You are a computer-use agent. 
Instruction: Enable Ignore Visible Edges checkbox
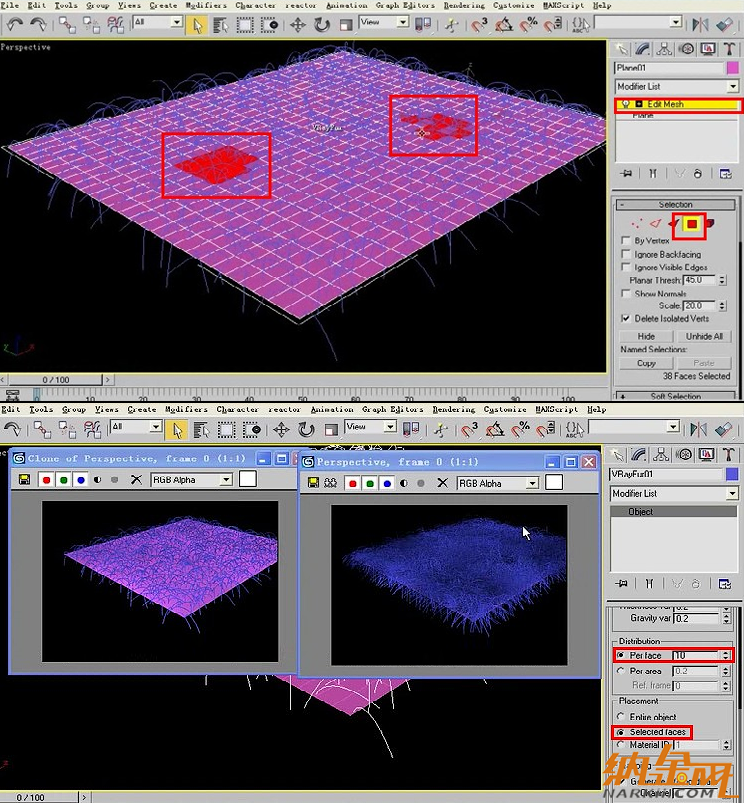click(625, 267)
